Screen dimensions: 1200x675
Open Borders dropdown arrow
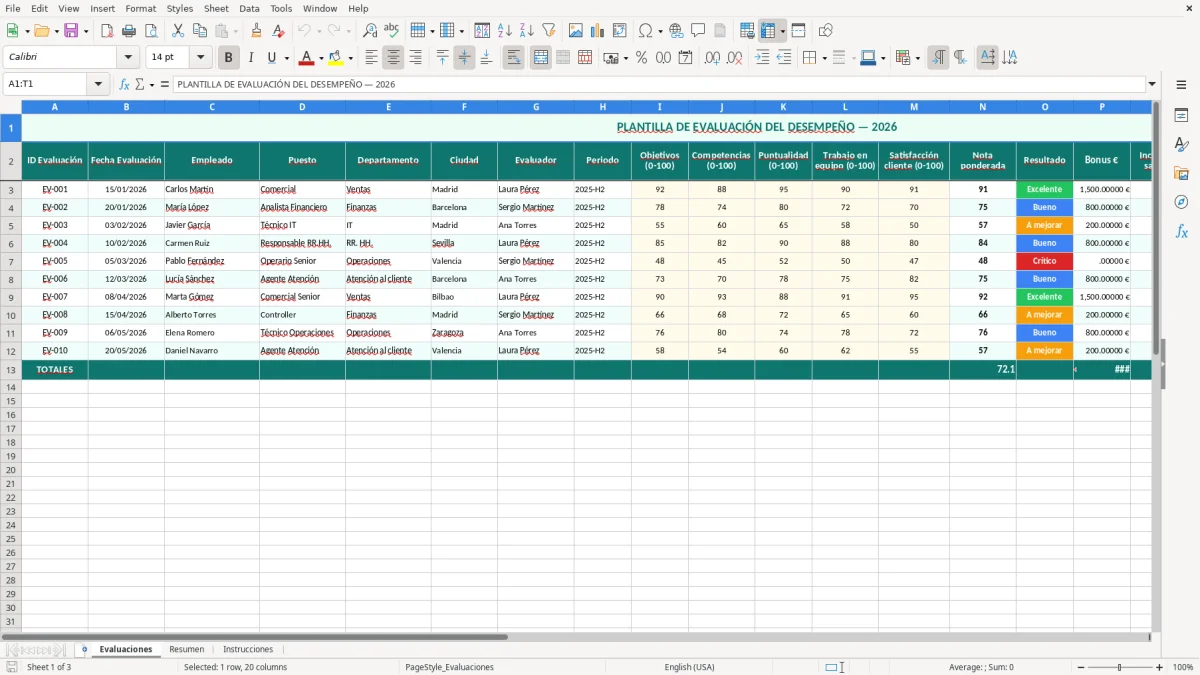[827, 58]
